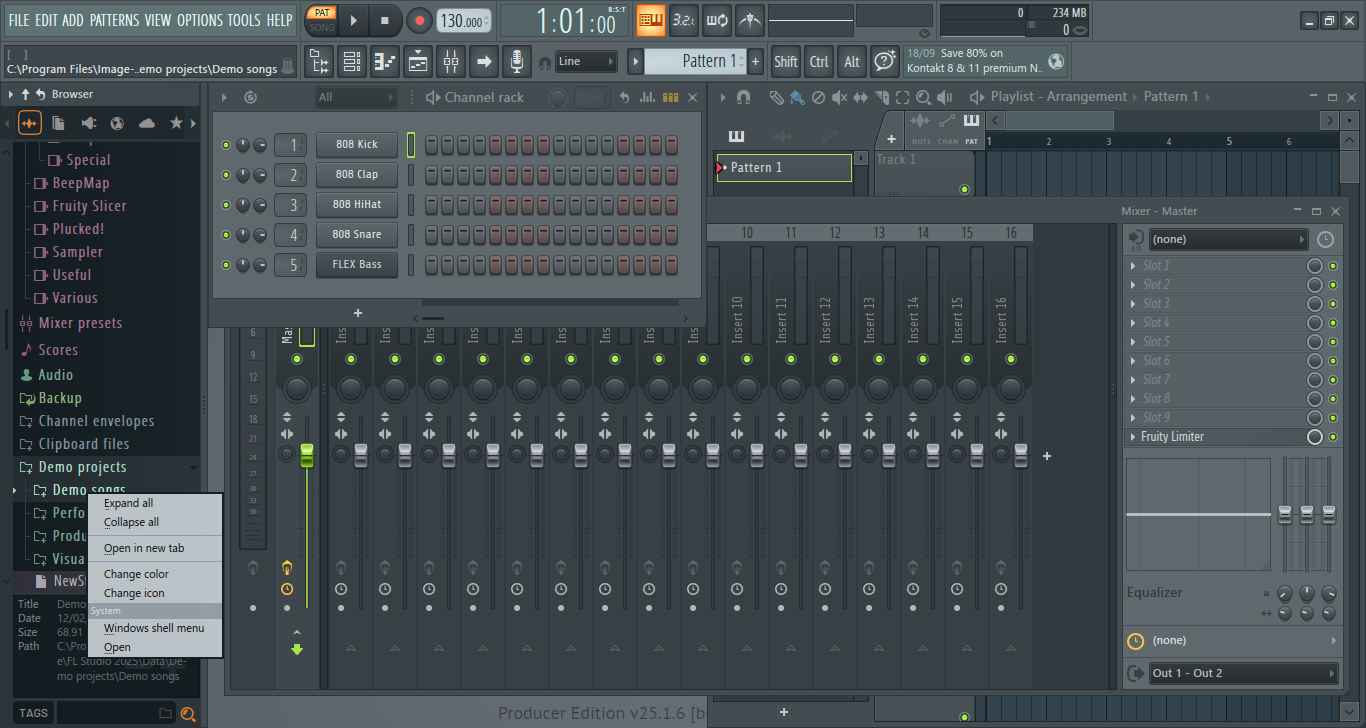
Task: Click the microphone recording icon
Action: pyautogui.click(x=516, y=62)
